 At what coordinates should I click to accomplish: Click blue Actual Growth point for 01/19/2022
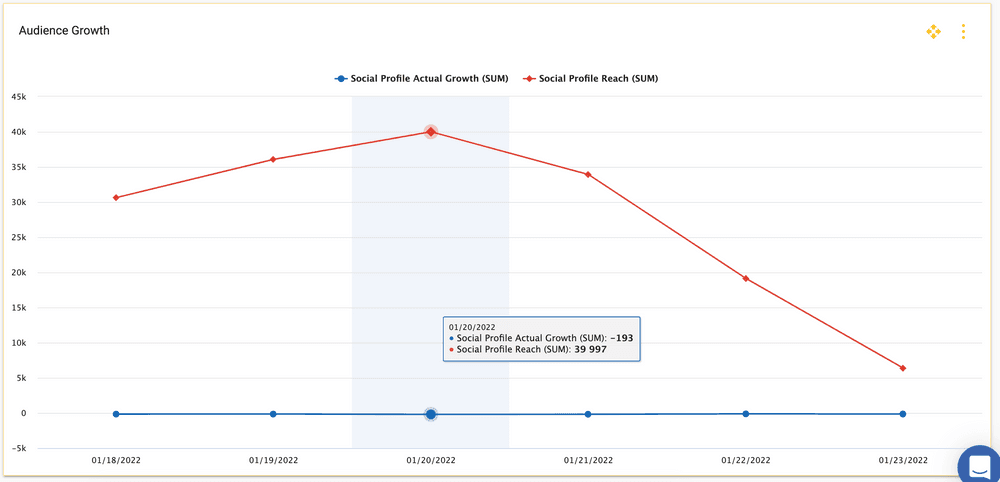click(273, 414)
